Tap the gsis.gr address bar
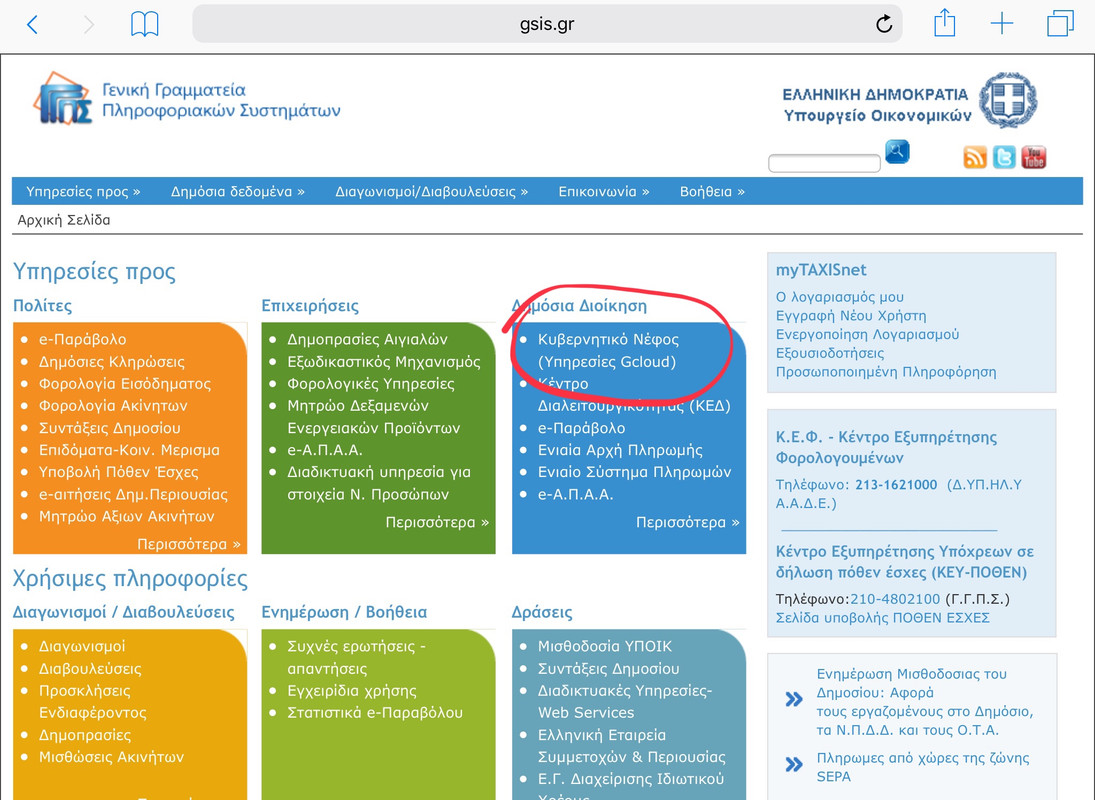1095x800 pixels. 547,24
